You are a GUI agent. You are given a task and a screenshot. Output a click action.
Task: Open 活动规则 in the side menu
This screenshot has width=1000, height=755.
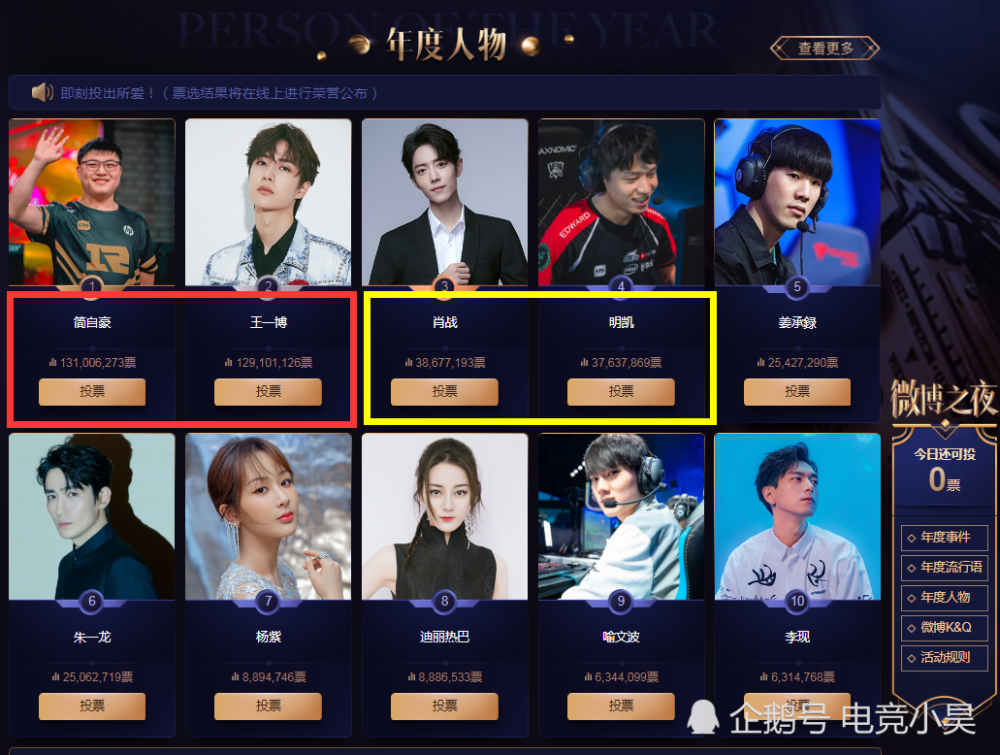click(x=945, y=657)
